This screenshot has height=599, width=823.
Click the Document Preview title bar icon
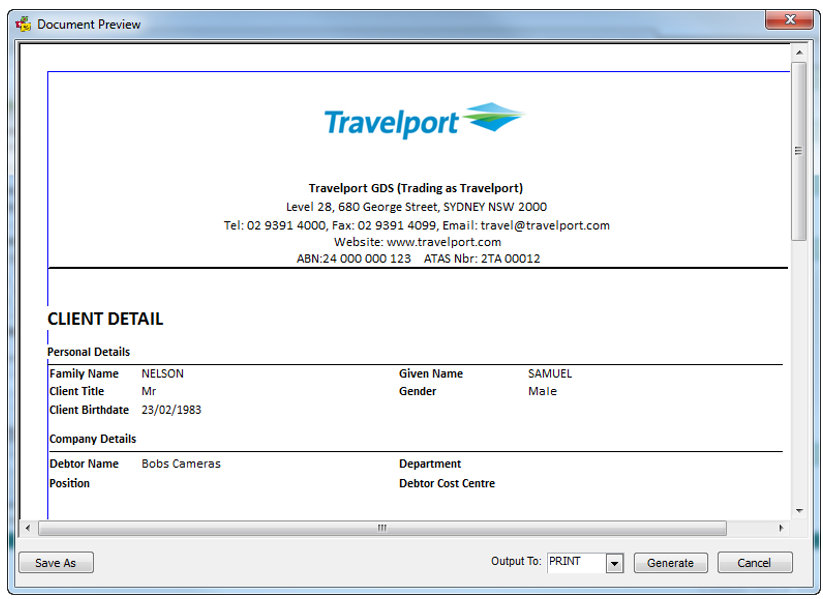(23, 24)
